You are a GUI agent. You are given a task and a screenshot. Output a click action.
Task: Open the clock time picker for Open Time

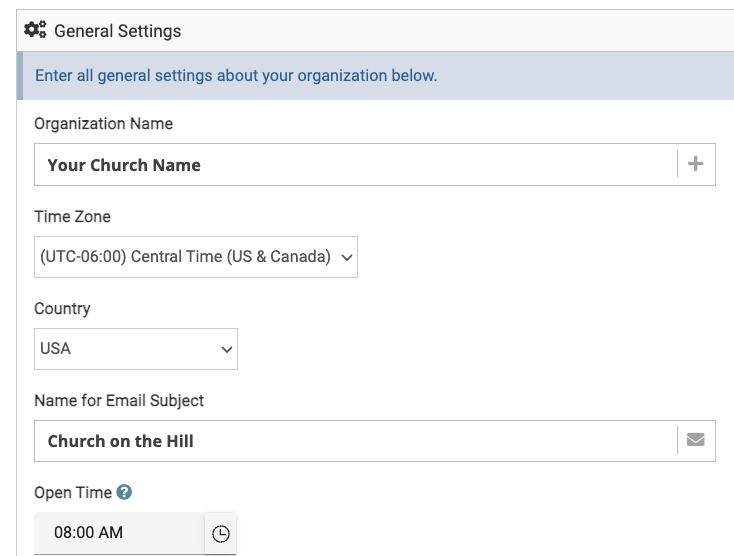[221, 533]
